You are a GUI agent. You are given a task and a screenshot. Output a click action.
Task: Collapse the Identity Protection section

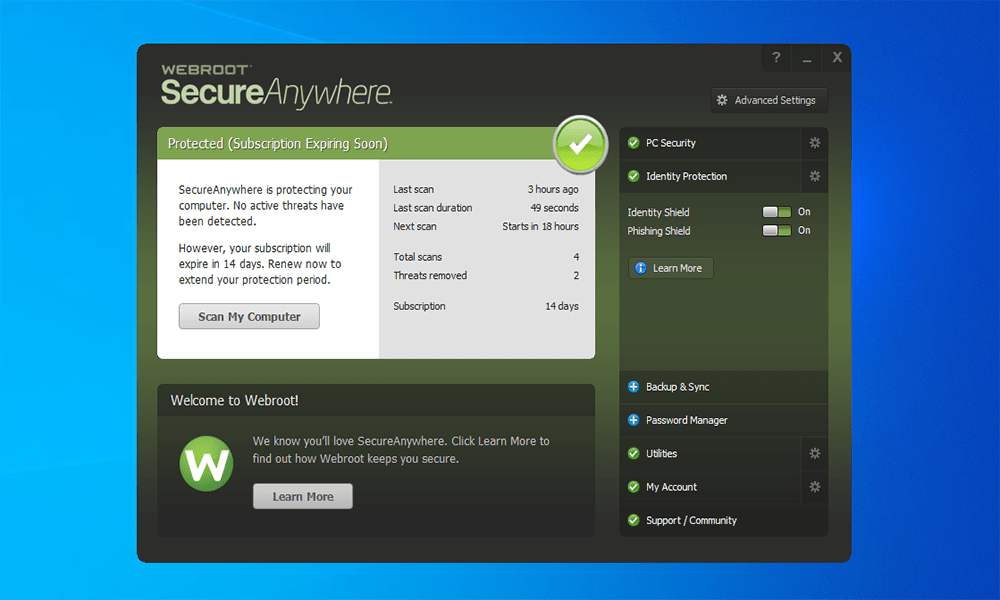click(710, 176)
